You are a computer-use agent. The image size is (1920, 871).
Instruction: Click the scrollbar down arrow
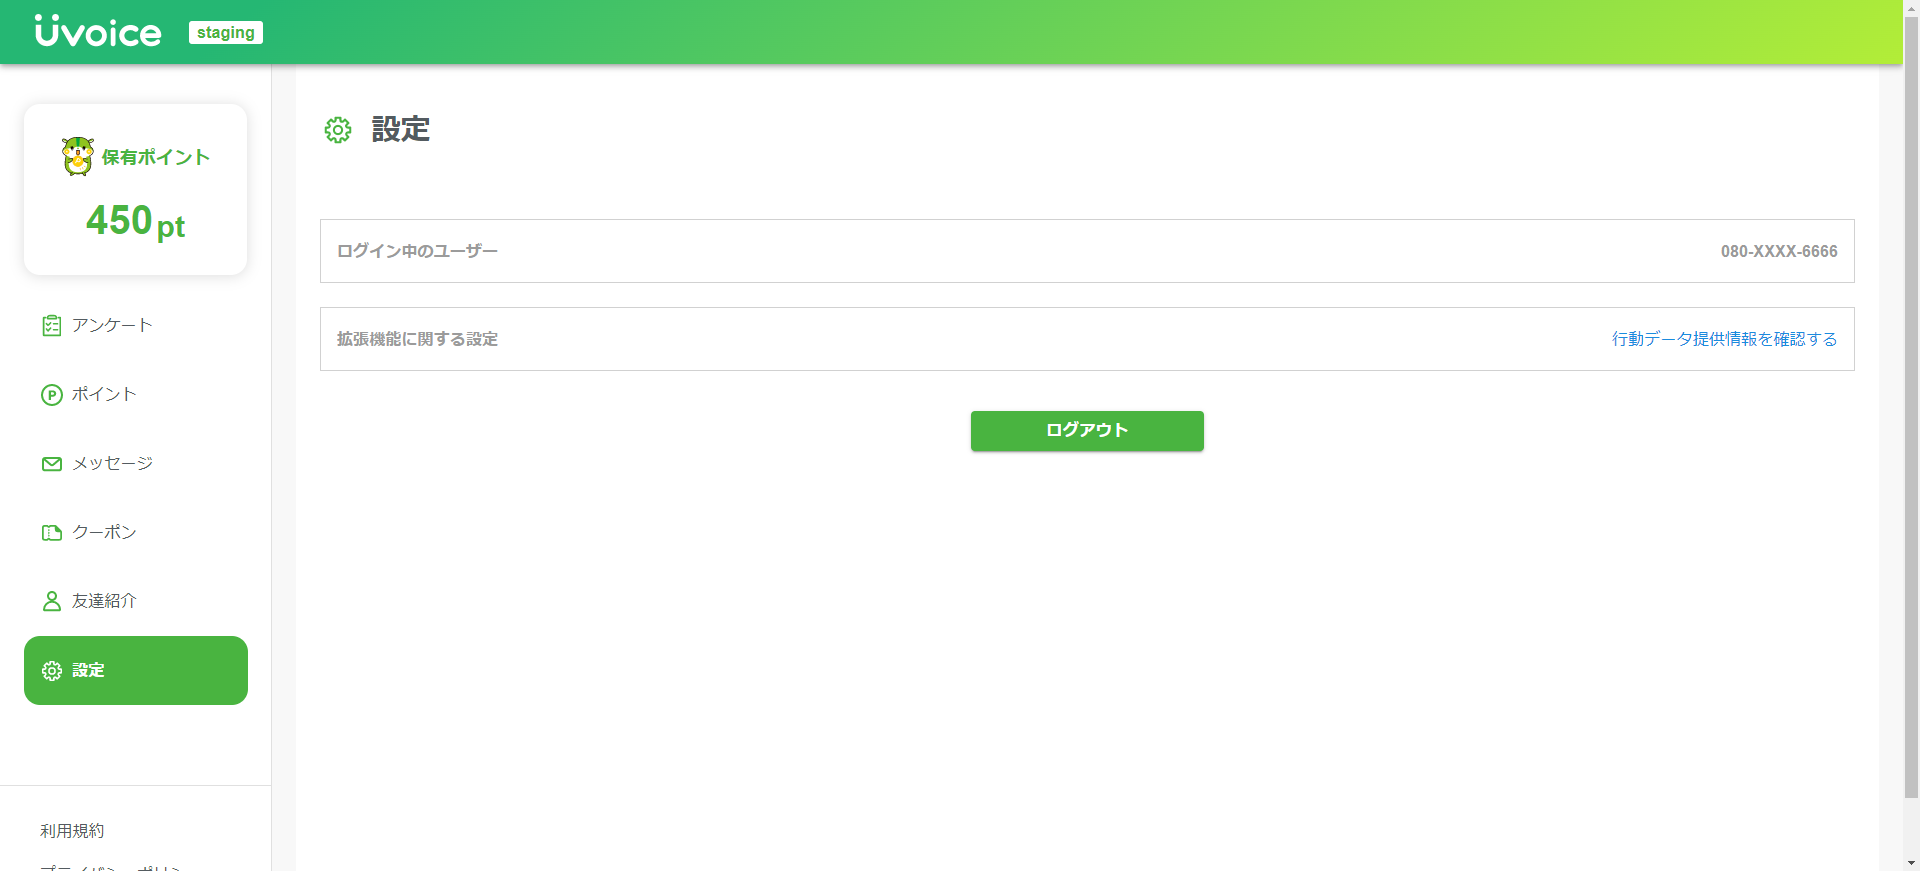click(x=1911, y=862)
